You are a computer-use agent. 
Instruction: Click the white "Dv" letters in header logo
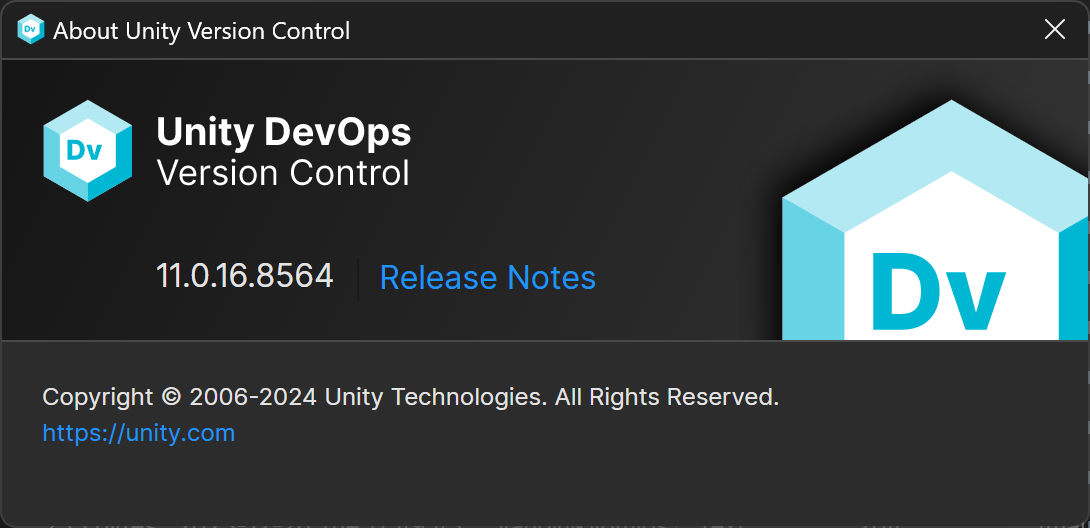pyautogui.click(x=87, y=151)
